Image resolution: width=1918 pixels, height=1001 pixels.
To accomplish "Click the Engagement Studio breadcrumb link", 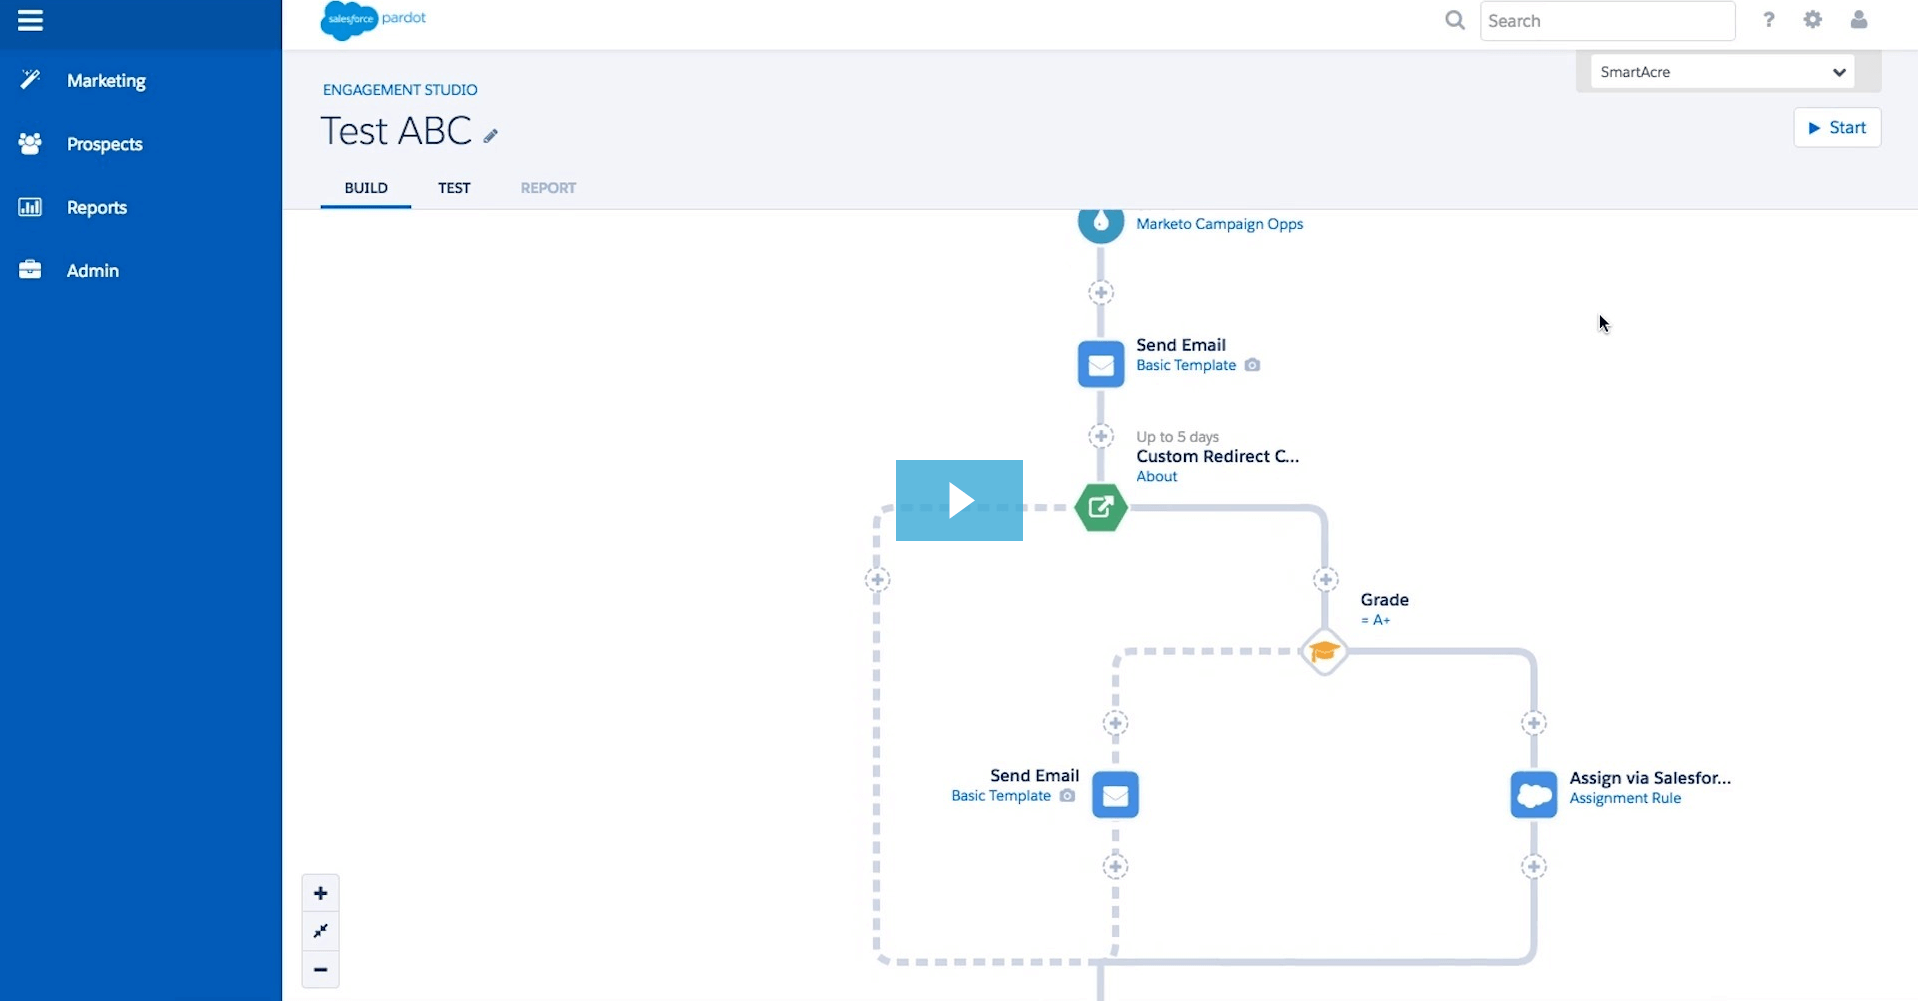I will click(x=400, y=90).
